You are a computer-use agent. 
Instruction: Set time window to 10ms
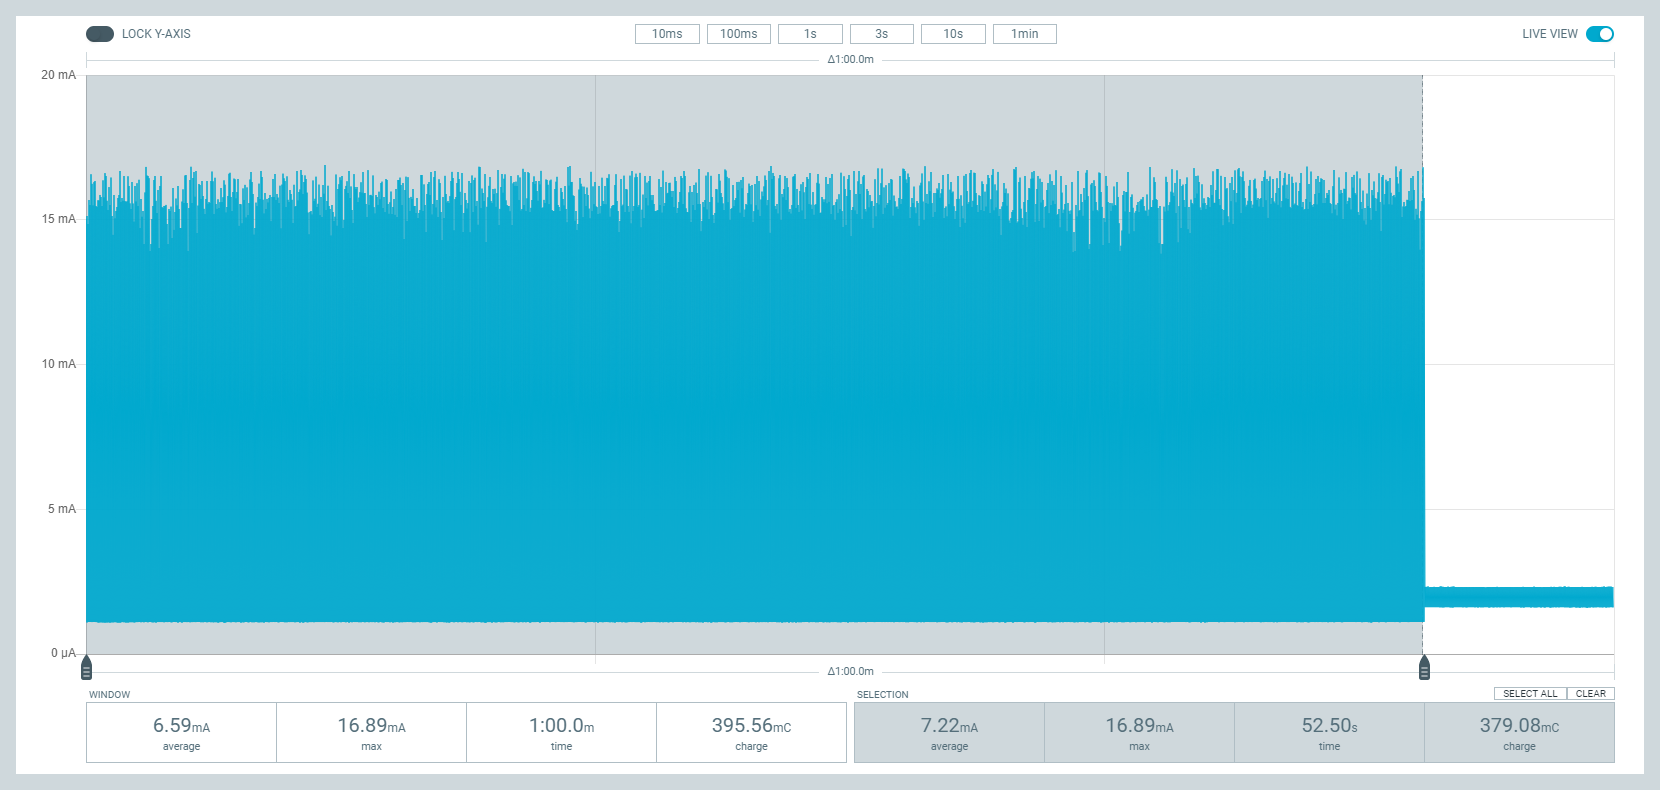tap(667, 34)
